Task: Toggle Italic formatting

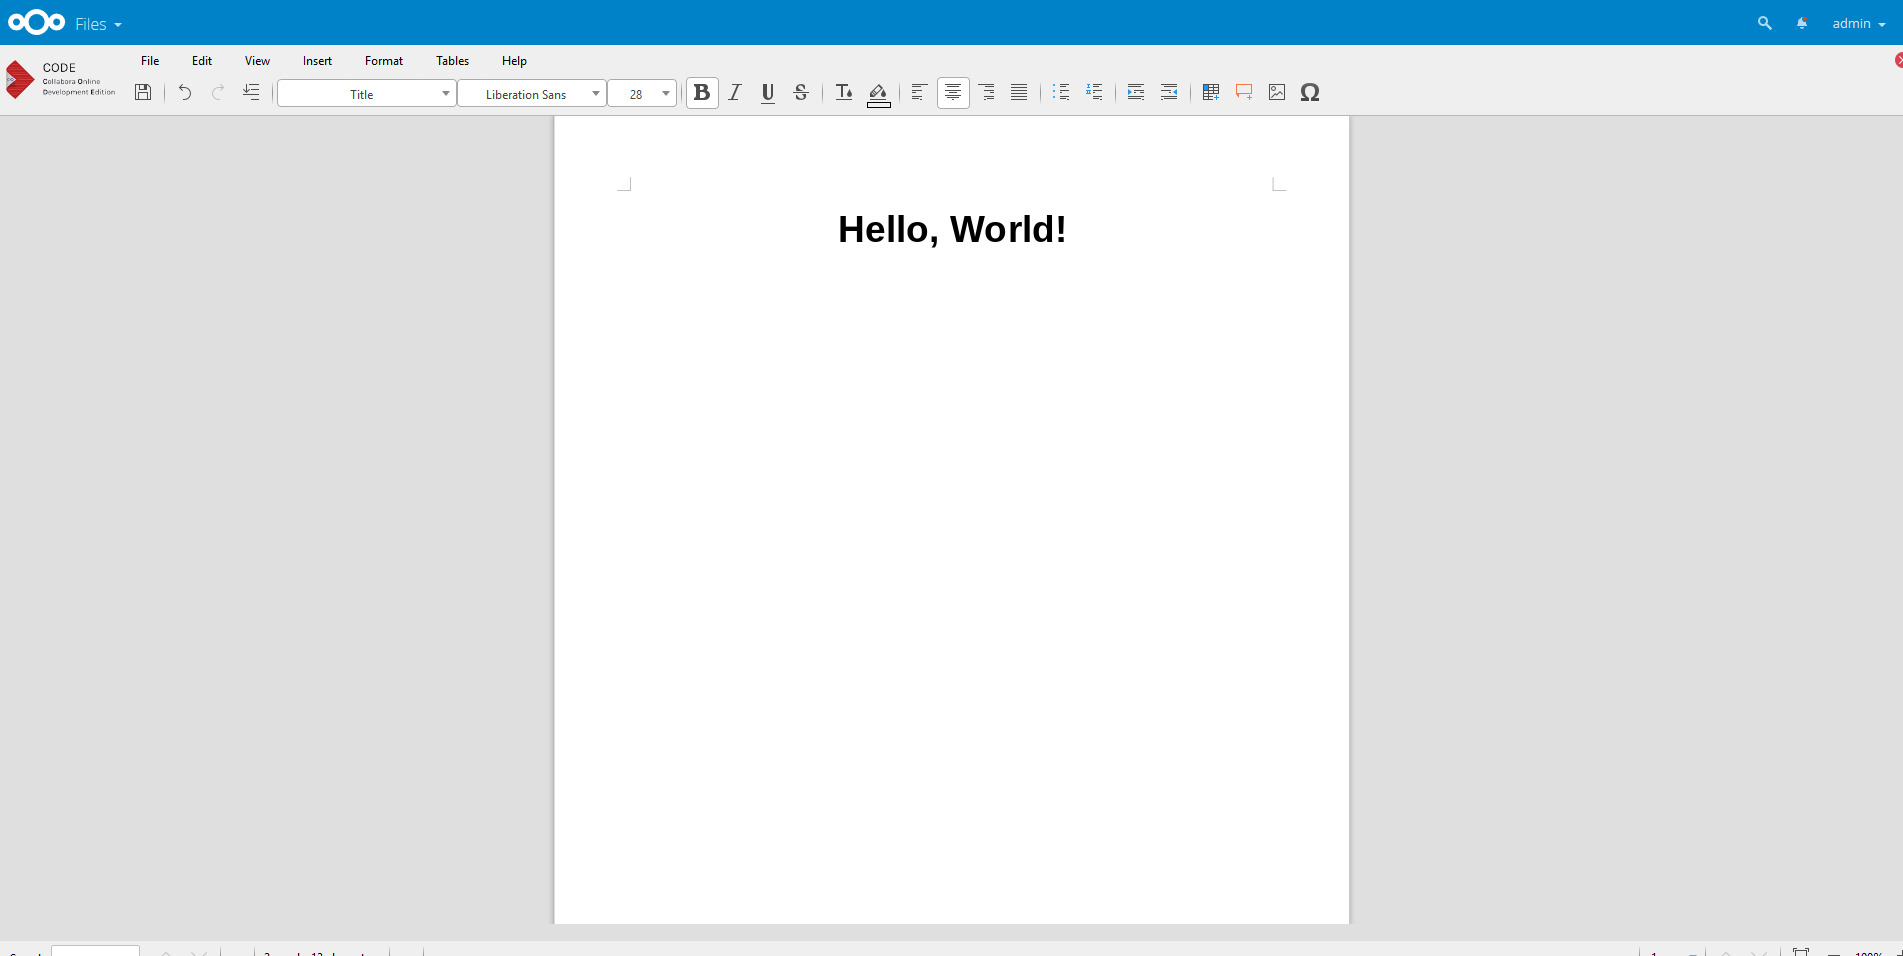Action: (x=735, y=92)
